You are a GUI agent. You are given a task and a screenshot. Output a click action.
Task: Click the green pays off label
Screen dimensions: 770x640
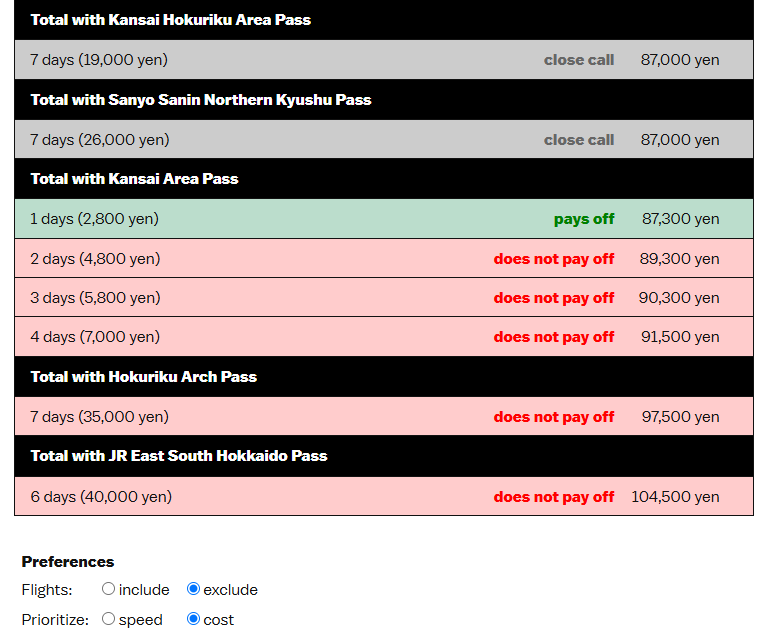tap(584, 219)
